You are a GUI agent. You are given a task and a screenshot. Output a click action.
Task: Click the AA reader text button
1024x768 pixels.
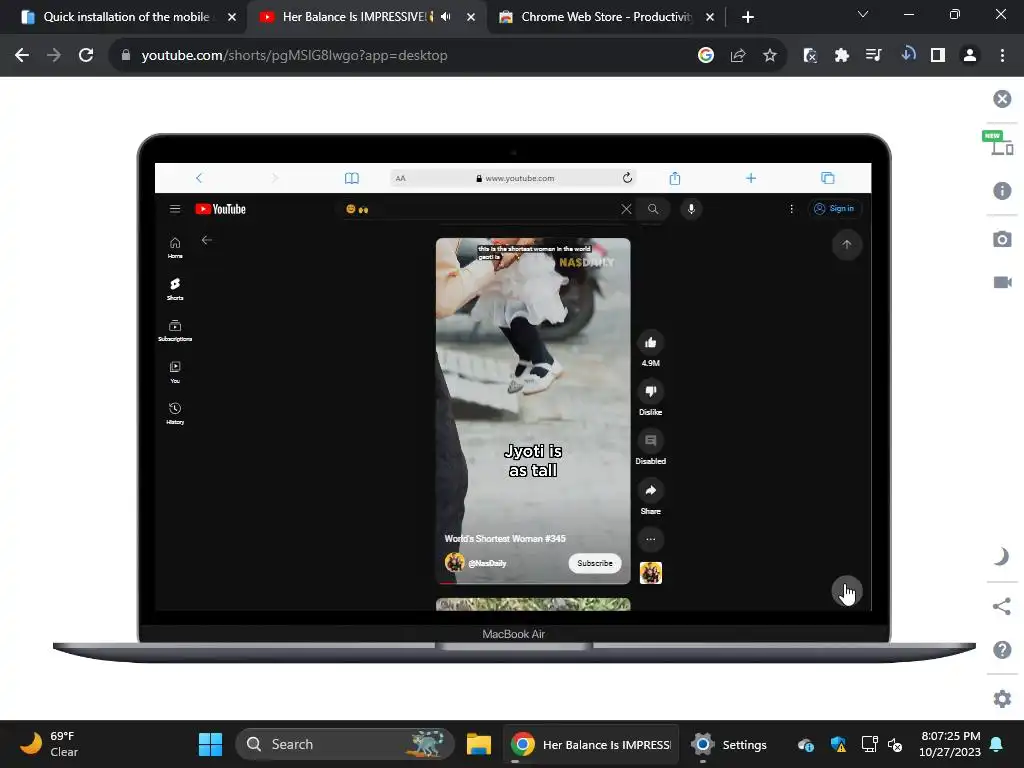pos(400,178)
